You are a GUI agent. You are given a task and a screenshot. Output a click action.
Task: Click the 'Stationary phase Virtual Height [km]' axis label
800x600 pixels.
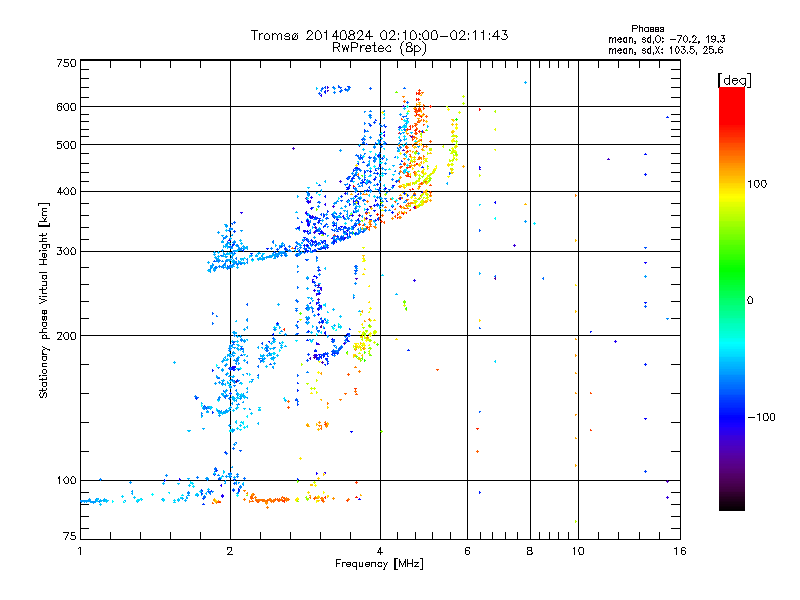44,301
